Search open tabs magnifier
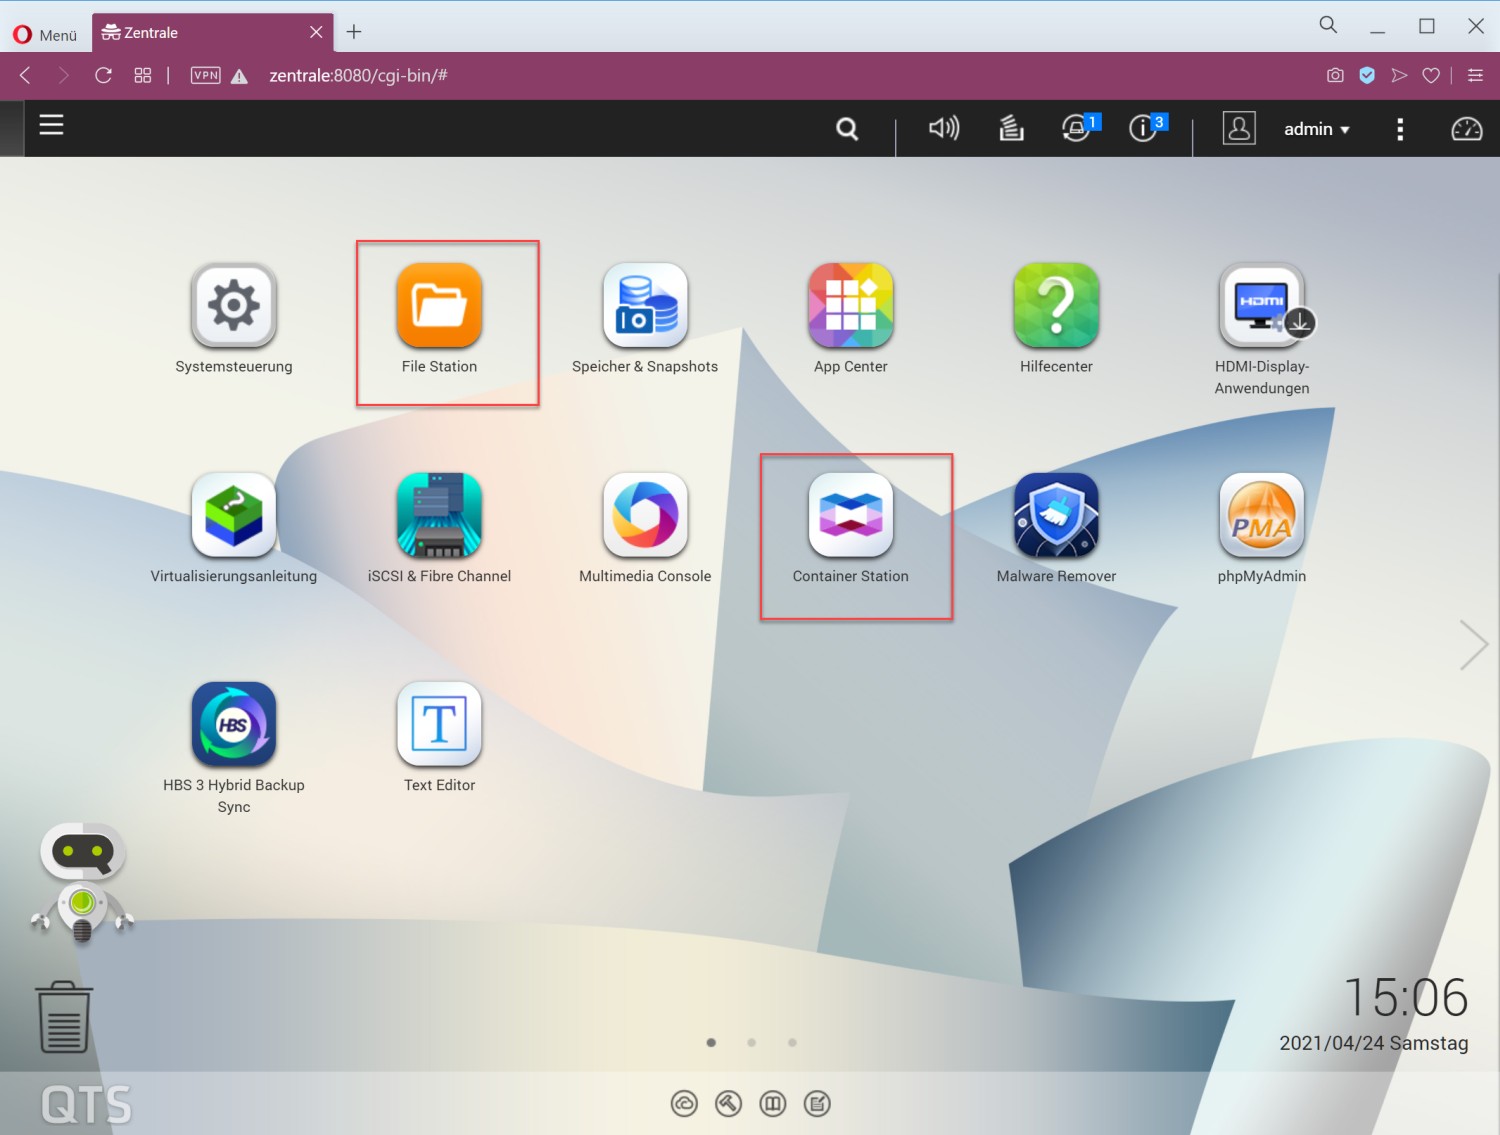Screen dimensions: 1500x1135 1328,25
